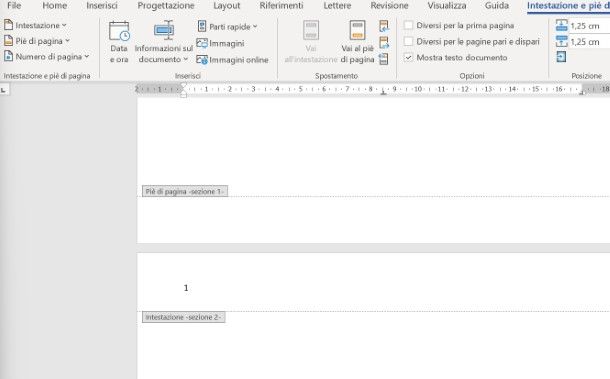This screenshot has width=610, height=379.
Task: Go to footer with Vai al piè di pagina
Action: (358, 42)
